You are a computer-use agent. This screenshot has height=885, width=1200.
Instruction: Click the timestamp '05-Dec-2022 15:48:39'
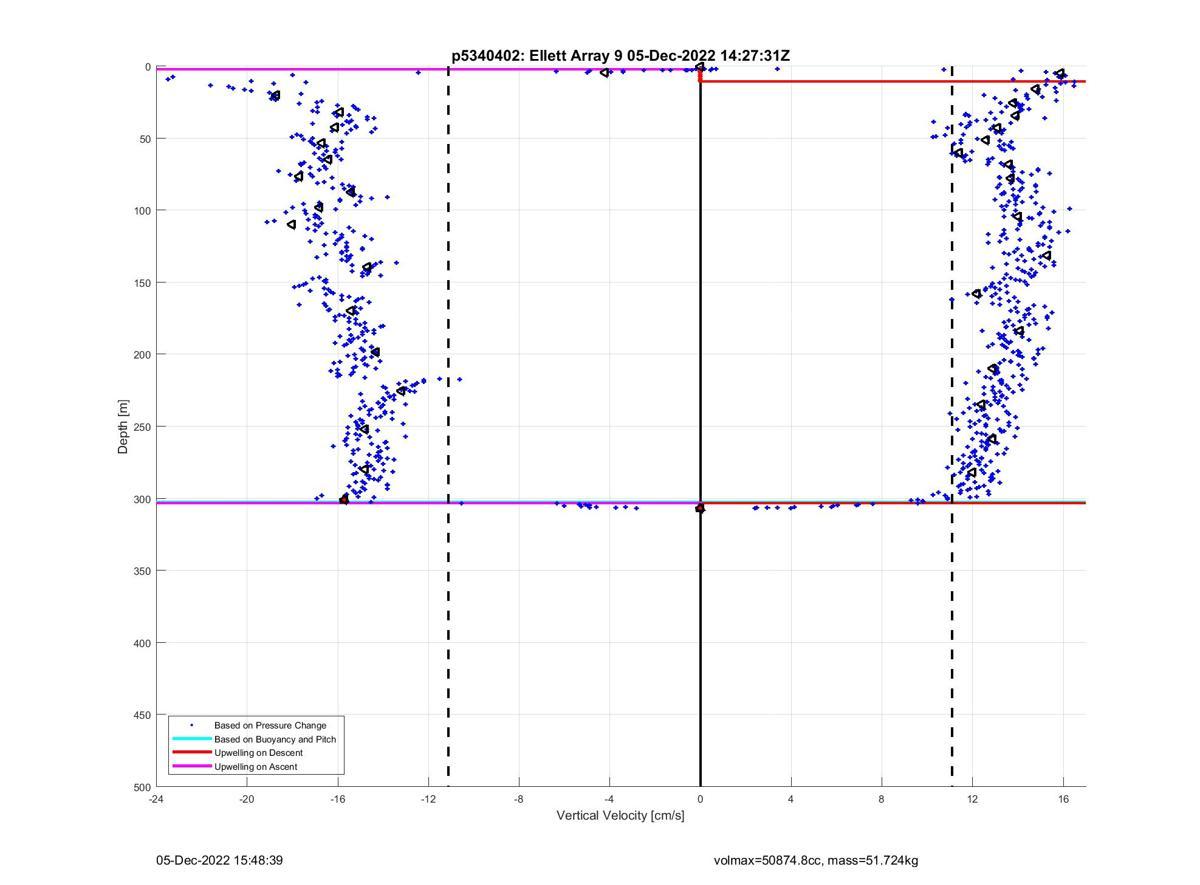pyautogui.click(x=219, y=861)
